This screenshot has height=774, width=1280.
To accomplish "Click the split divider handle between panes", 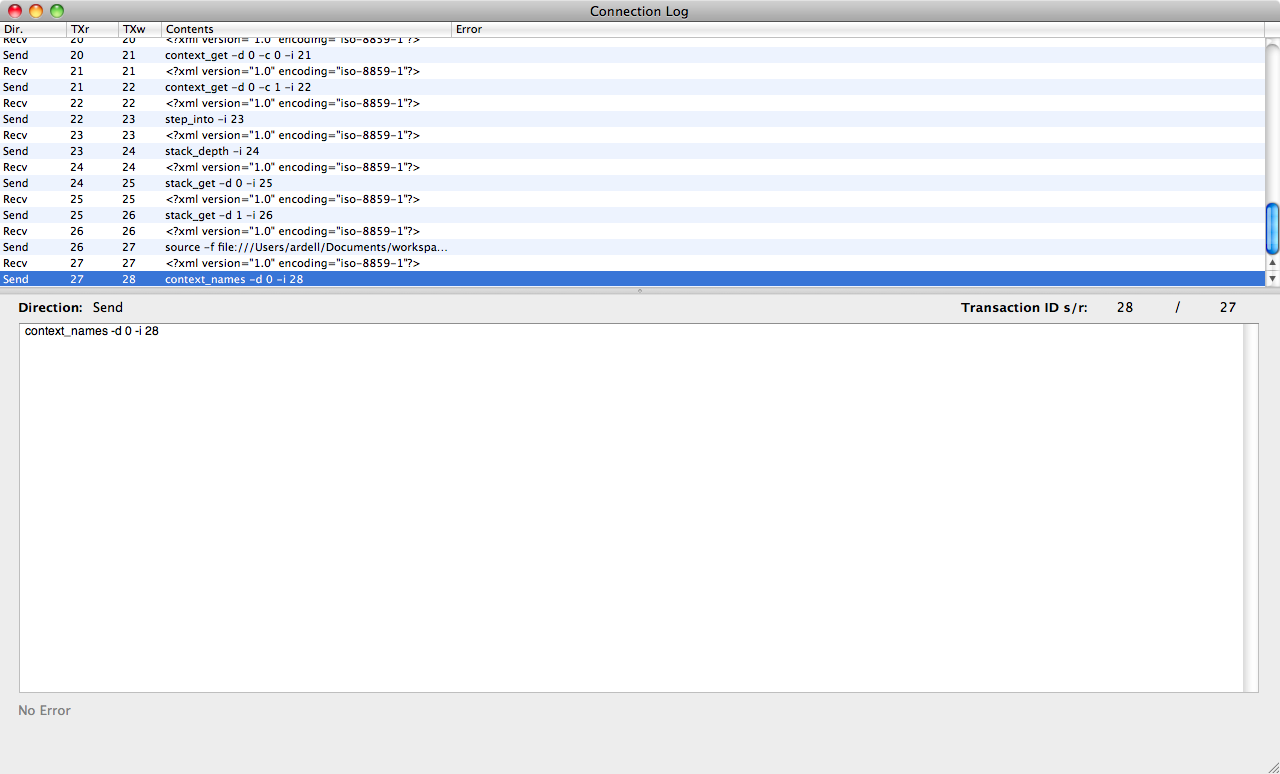I will (x=640, y=290).
